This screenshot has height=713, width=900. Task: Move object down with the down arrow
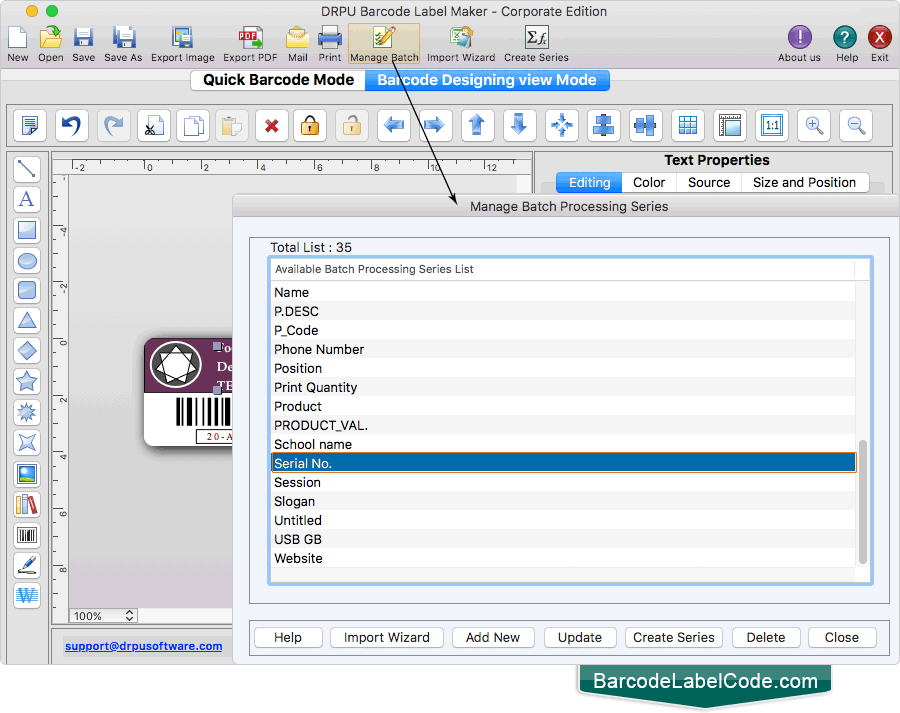519,125
